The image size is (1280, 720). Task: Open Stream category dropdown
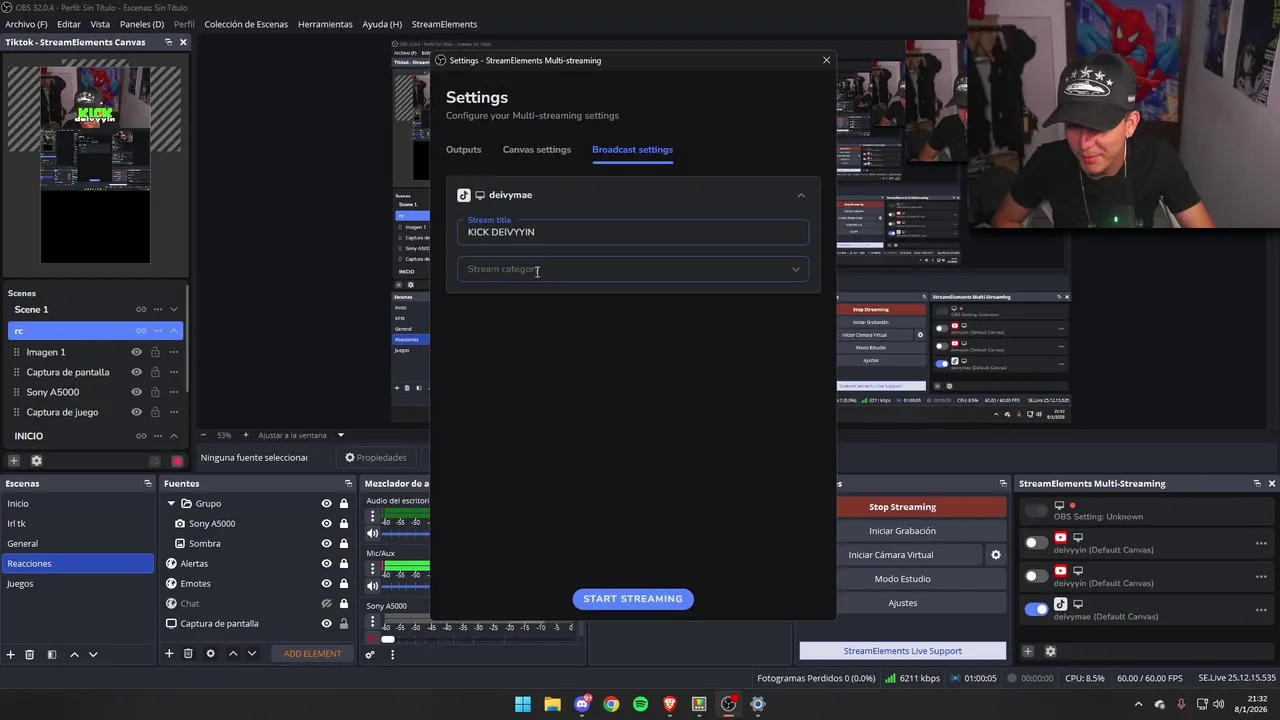[633, 269]
